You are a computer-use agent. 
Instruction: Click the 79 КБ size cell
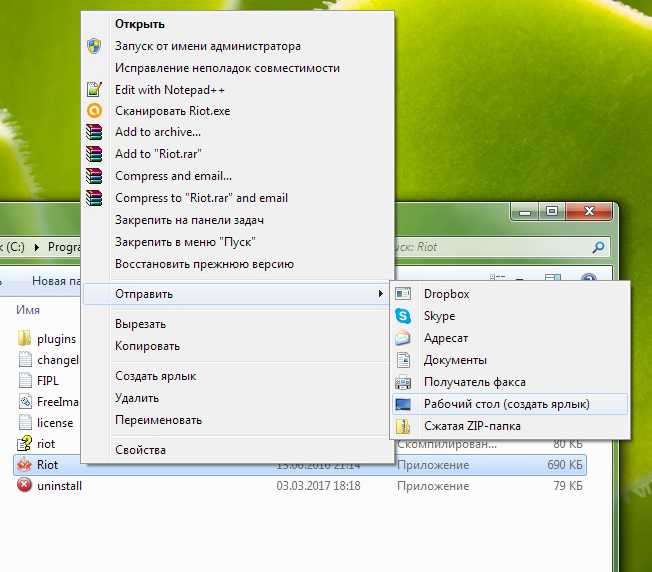pyautogui.click(x=568, y=486)
